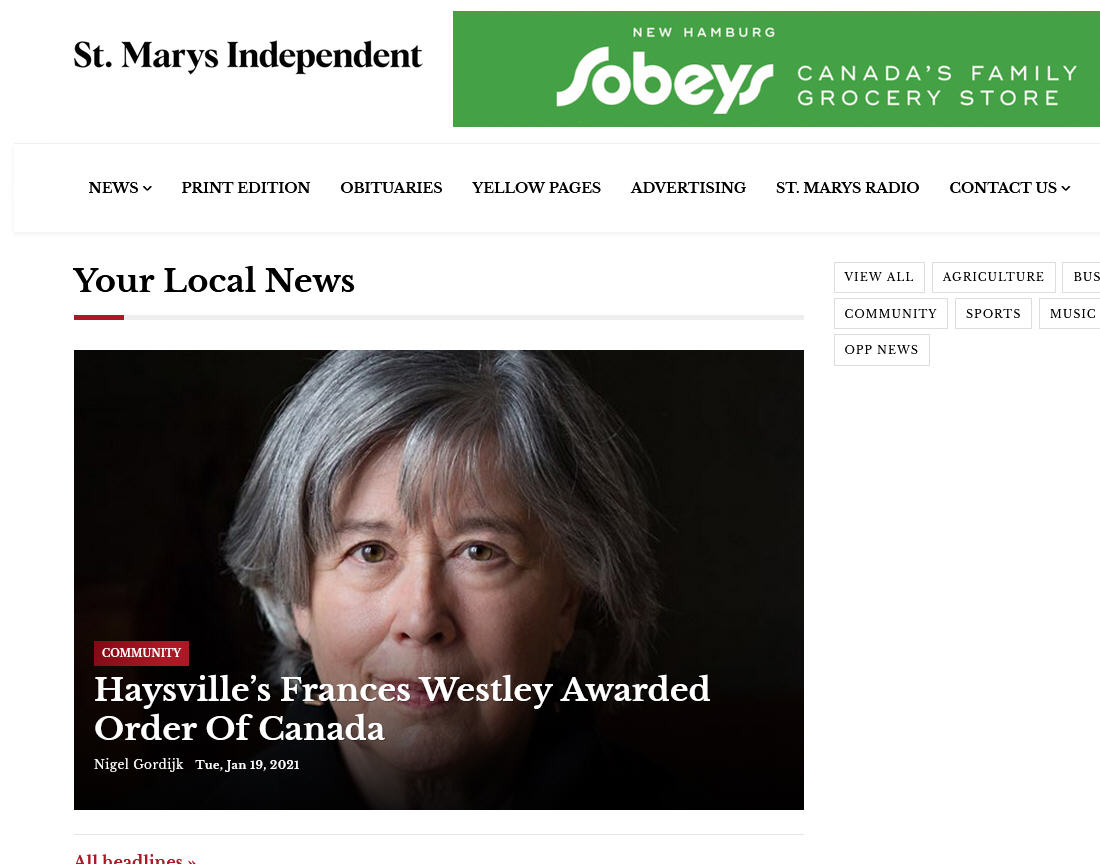
Task: Expand the Contact Us dropdown menu
Action: coord(1010,188)
